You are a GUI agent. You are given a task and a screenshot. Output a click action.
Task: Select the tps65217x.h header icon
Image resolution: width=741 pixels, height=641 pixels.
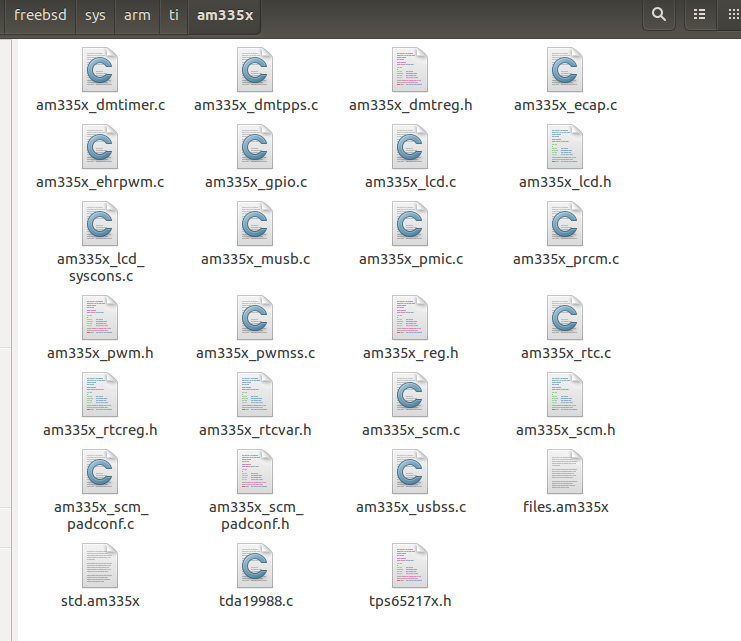[410, 566]
